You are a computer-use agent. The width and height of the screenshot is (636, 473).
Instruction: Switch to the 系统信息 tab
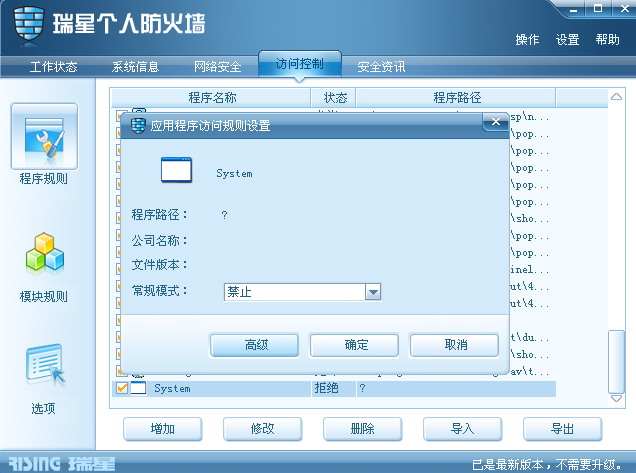[x=135, y=67]
